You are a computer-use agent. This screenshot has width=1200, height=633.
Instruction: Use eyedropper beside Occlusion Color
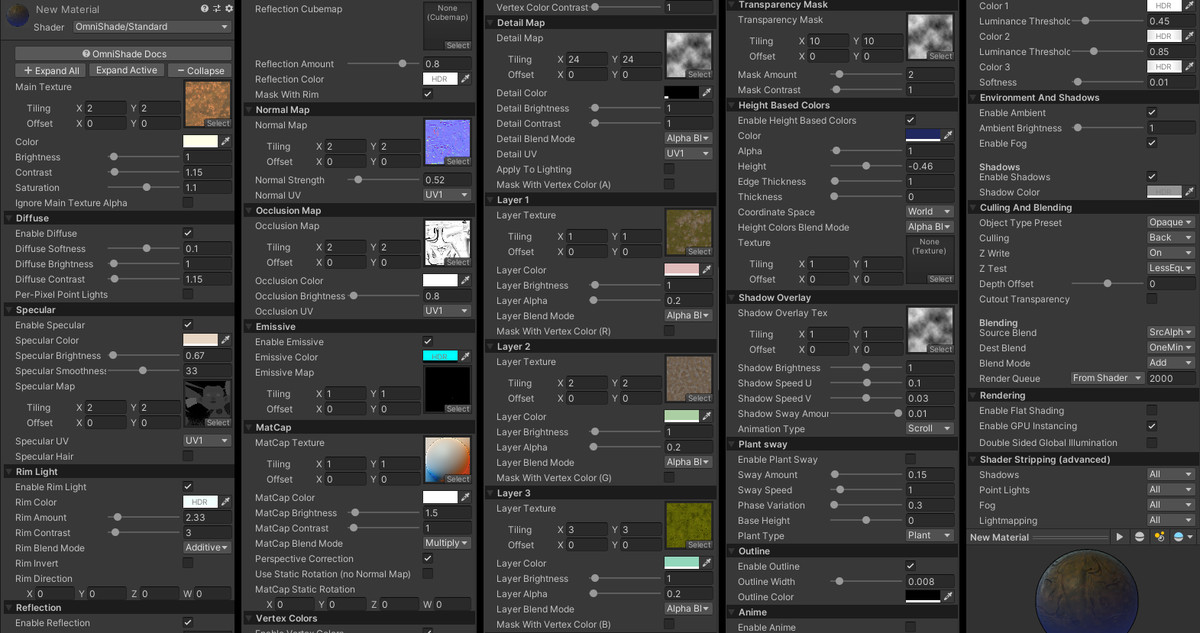coord(465,281)
